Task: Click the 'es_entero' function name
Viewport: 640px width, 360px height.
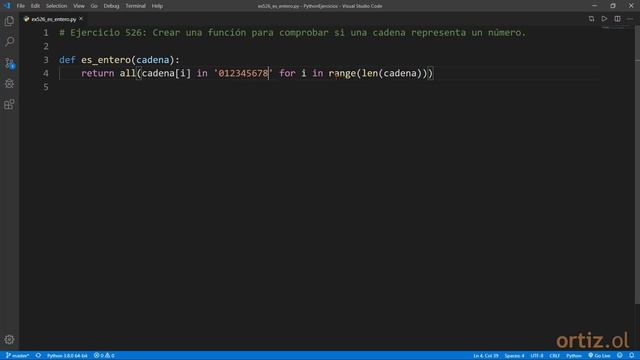Action: point(106,60)
